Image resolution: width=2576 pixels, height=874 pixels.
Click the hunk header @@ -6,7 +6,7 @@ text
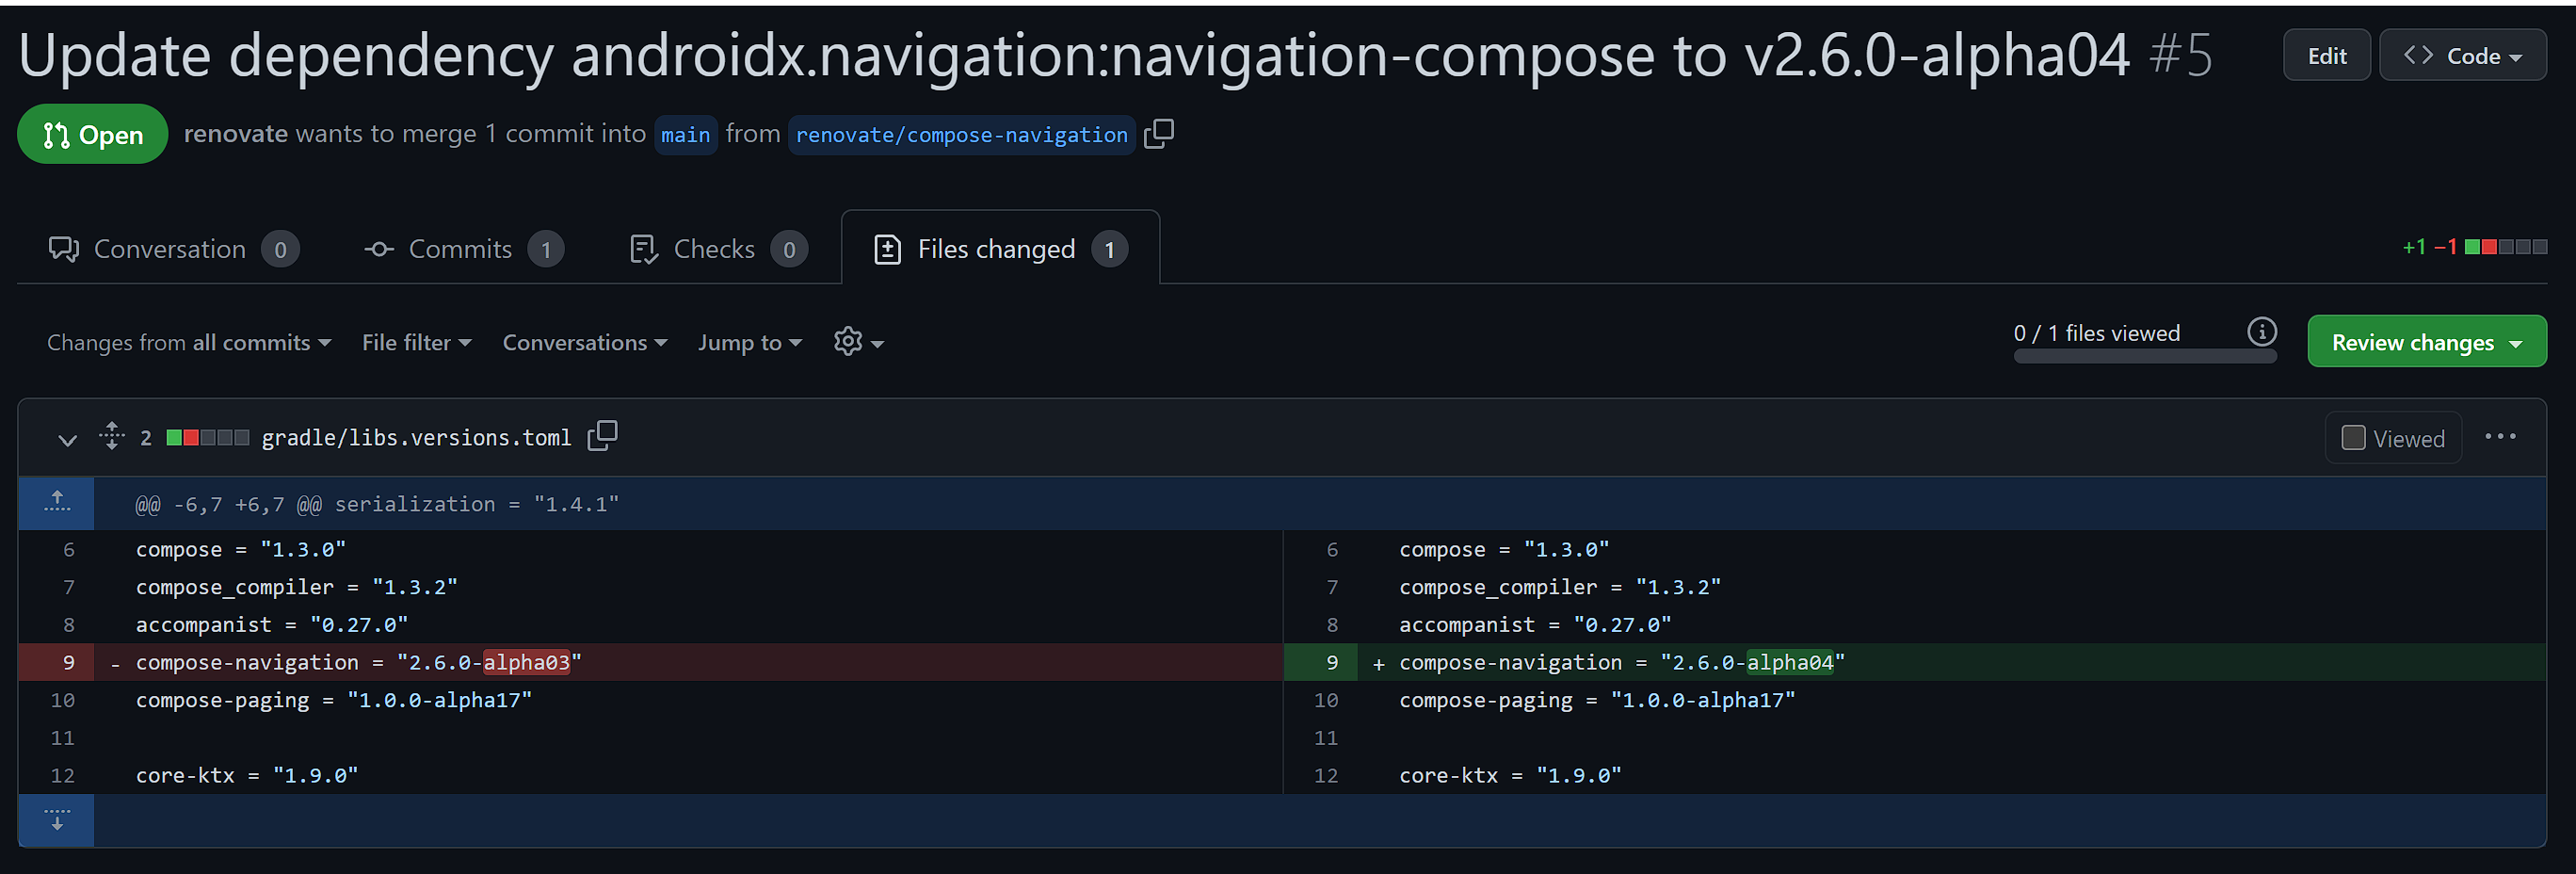(377, 504)
